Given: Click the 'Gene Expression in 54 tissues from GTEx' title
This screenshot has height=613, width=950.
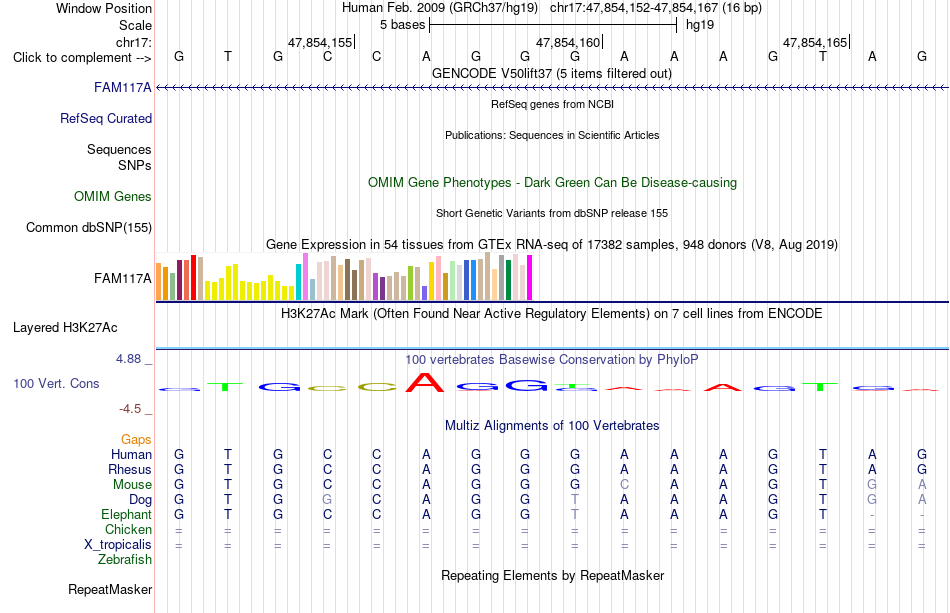Looking at the screenshot, I should [x=552, y=245].
